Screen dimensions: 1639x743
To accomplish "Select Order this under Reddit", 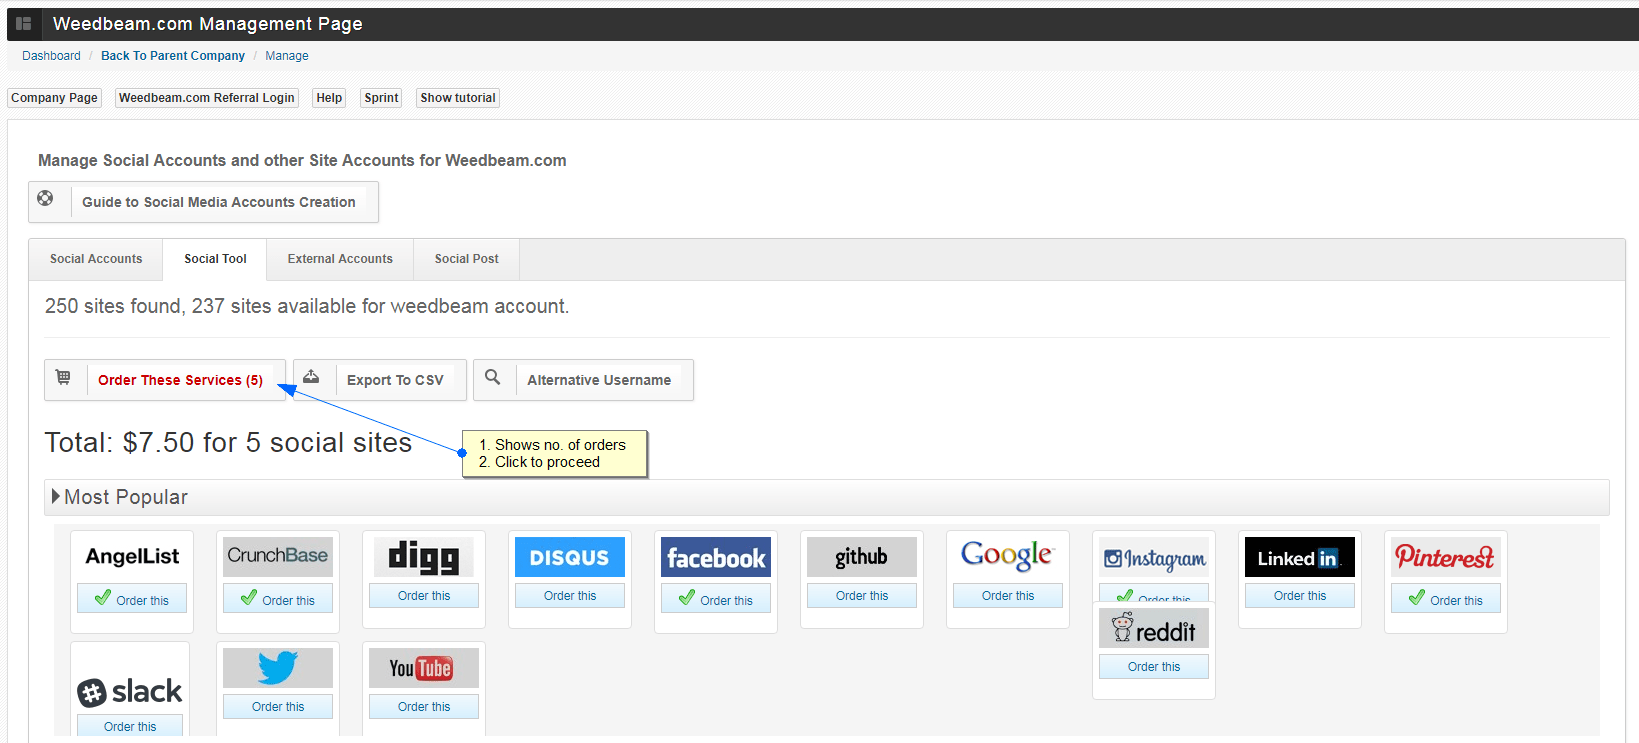I will coord(1154,667).
